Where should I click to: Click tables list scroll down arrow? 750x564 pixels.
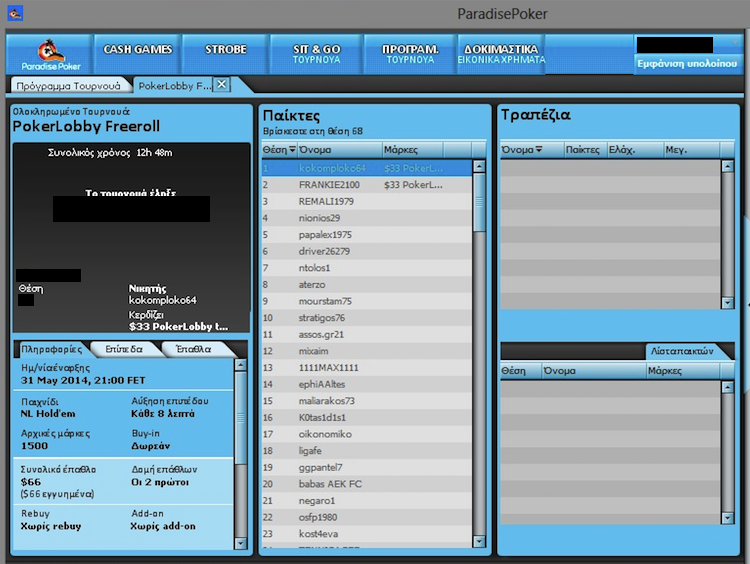coord(728,302)
